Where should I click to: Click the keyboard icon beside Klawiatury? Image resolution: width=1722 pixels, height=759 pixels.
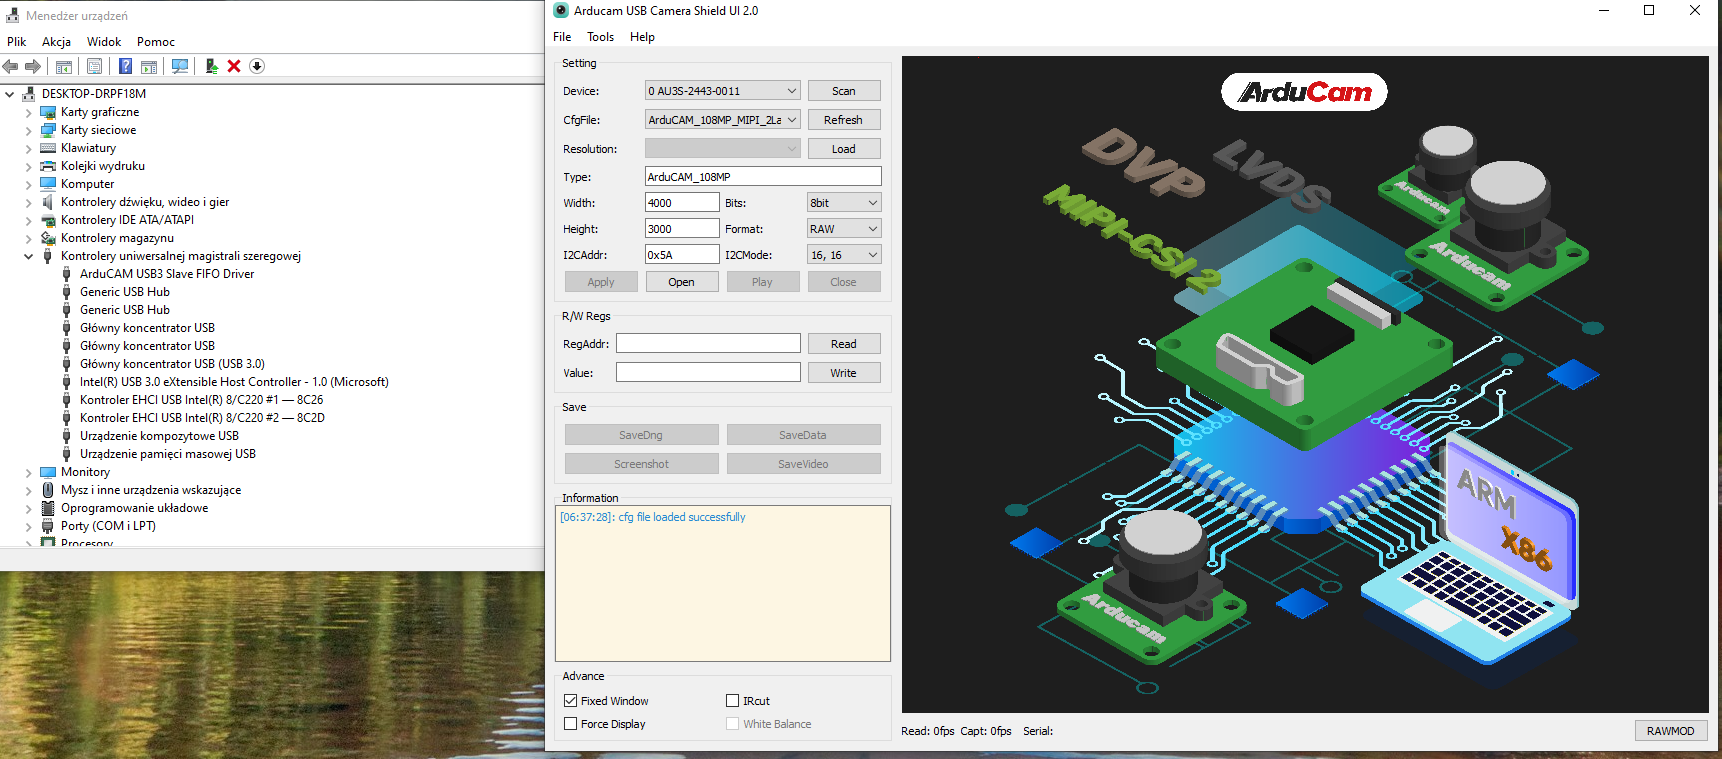click(x=48, y=148)
